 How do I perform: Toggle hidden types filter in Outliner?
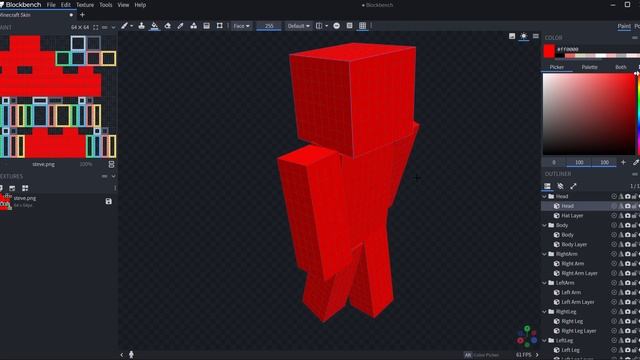pos(560,186)
